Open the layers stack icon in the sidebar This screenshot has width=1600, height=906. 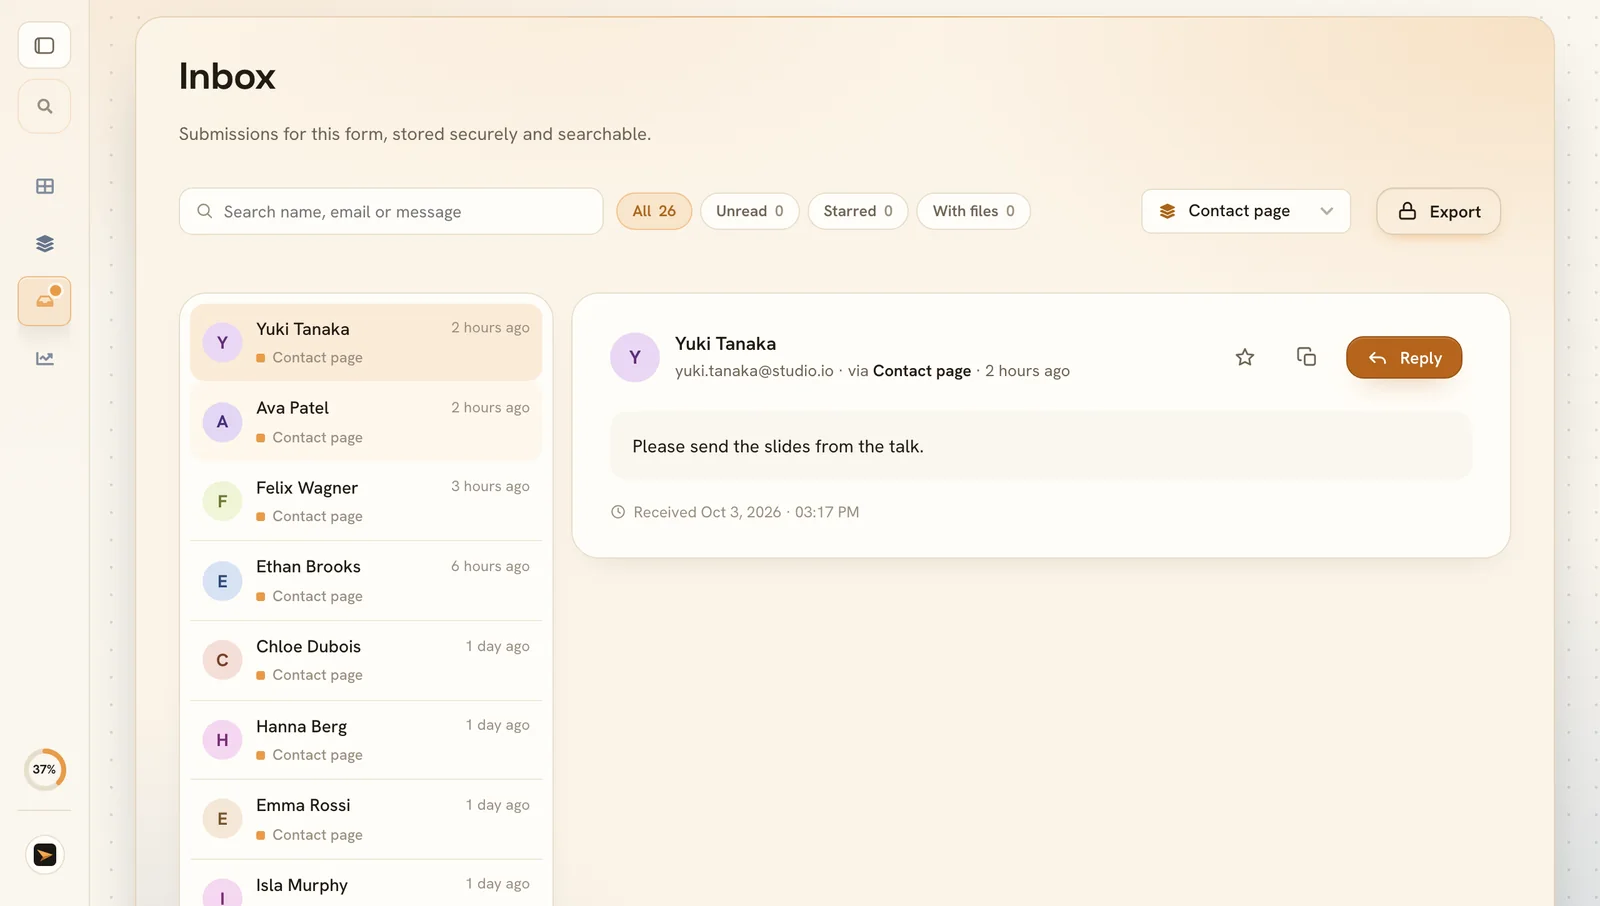pyautogui.click(x=44, y=243)
